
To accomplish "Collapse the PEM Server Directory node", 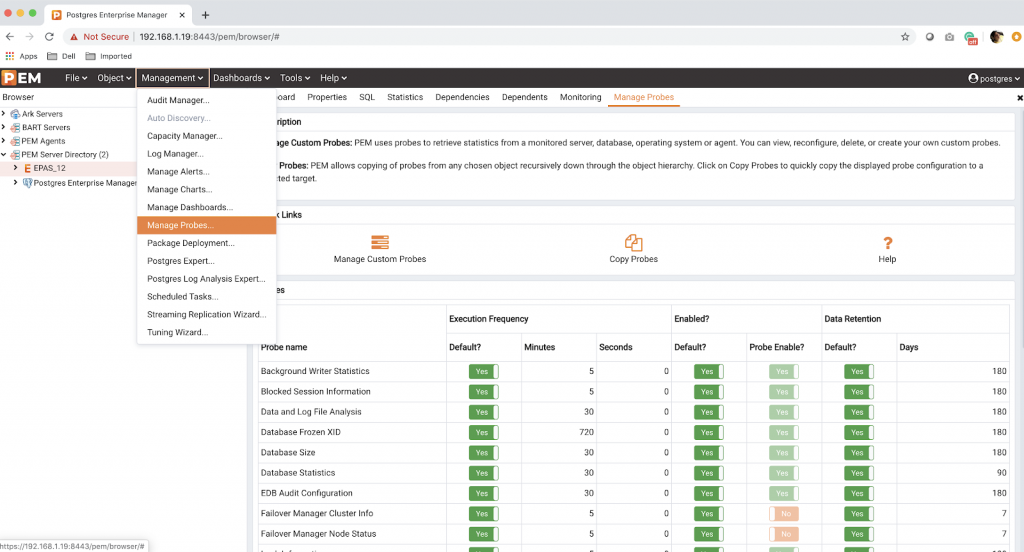I will [x=4, y=155].
